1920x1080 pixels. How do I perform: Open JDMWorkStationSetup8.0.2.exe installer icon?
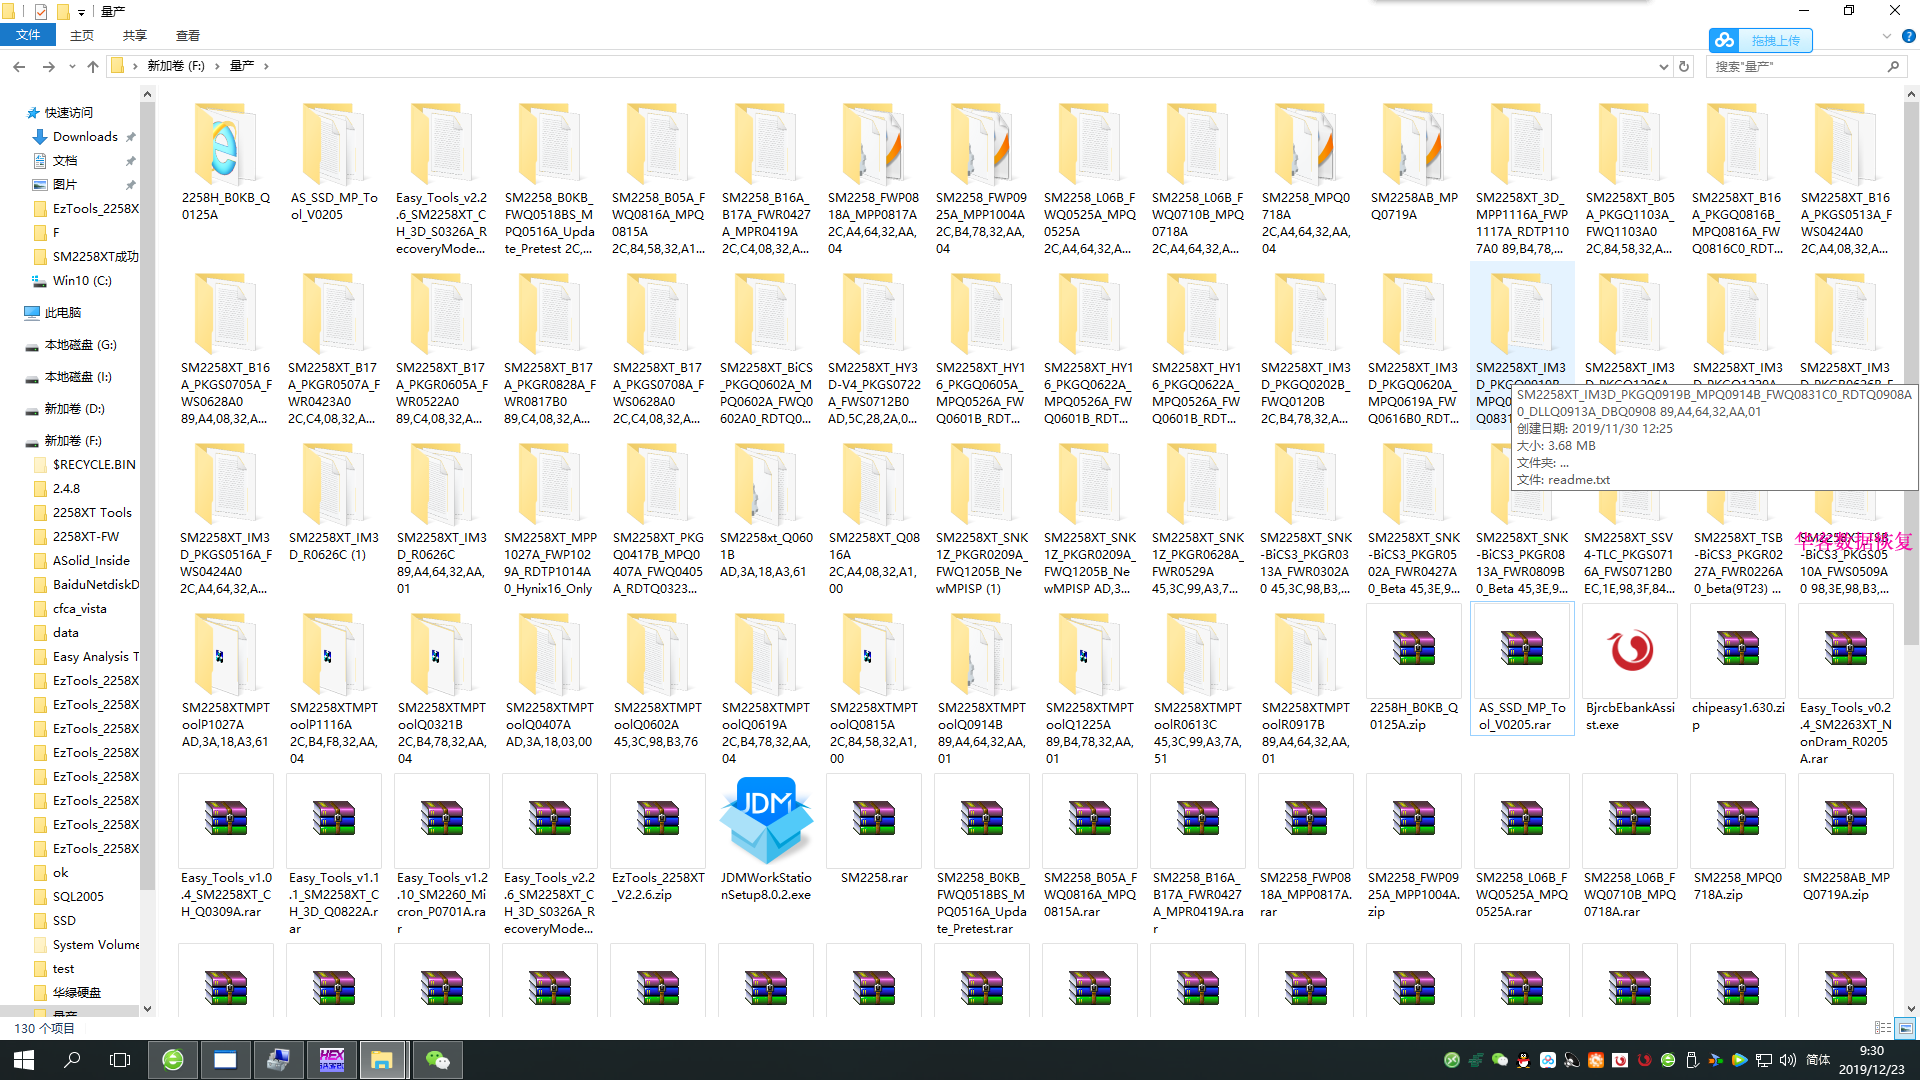click(x=766, y=820)
